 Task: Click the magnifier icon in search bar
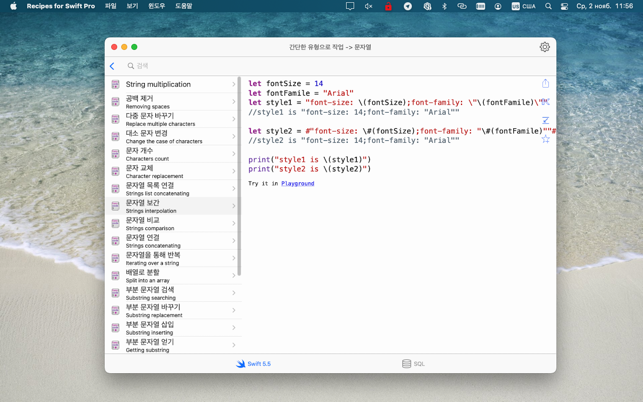click(130, 66)
